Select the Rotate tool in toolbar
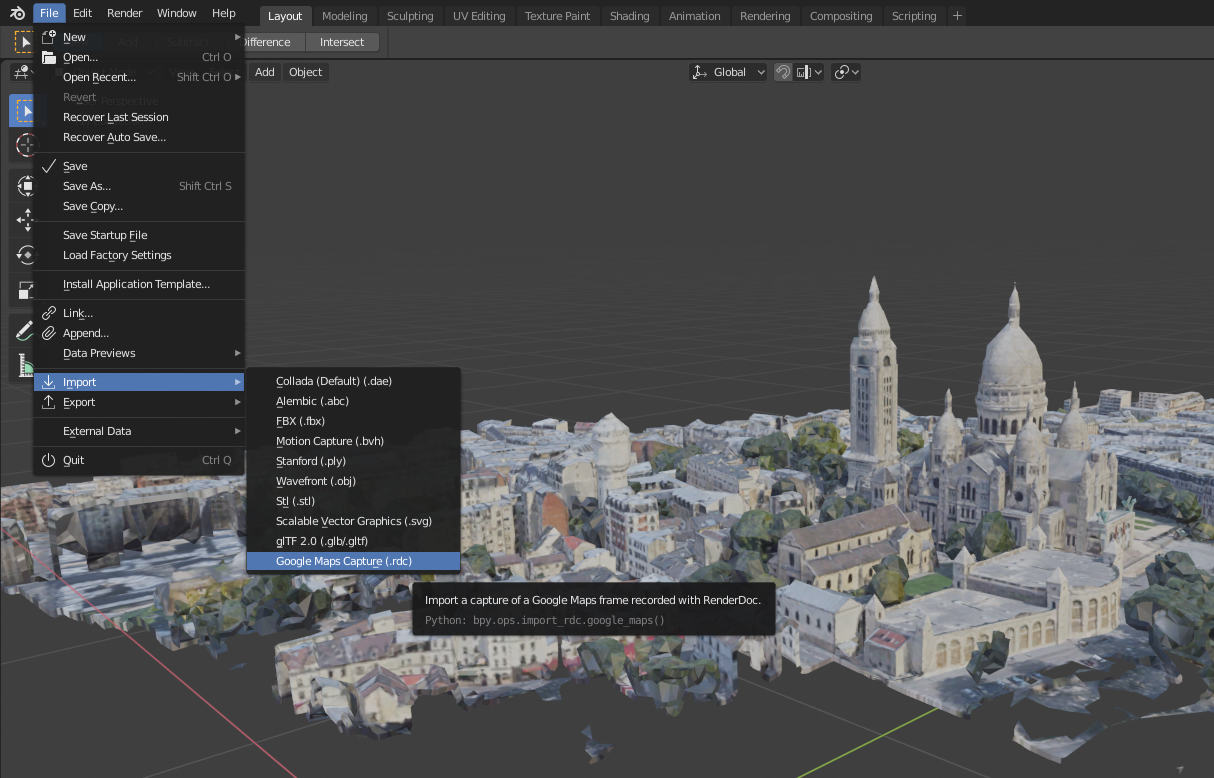The image size is (1214, 778). click(25, 255)
